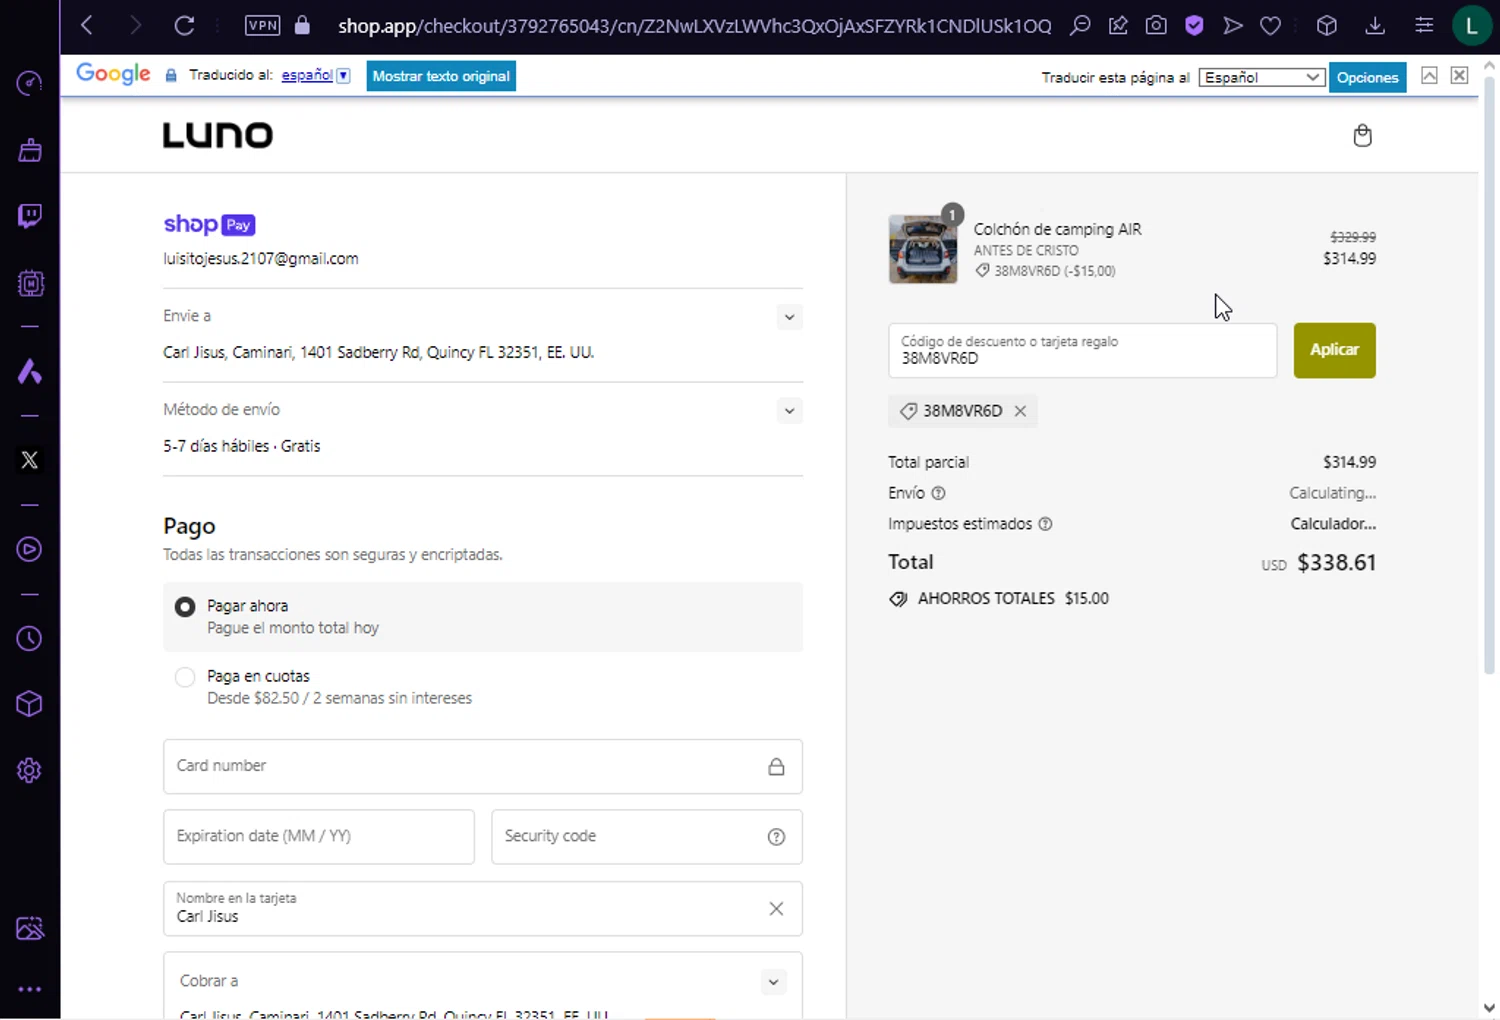Focus the Expiration date field
Image resolution: width=1500 pixels, height=1020 pixels.
click(319, 837)
